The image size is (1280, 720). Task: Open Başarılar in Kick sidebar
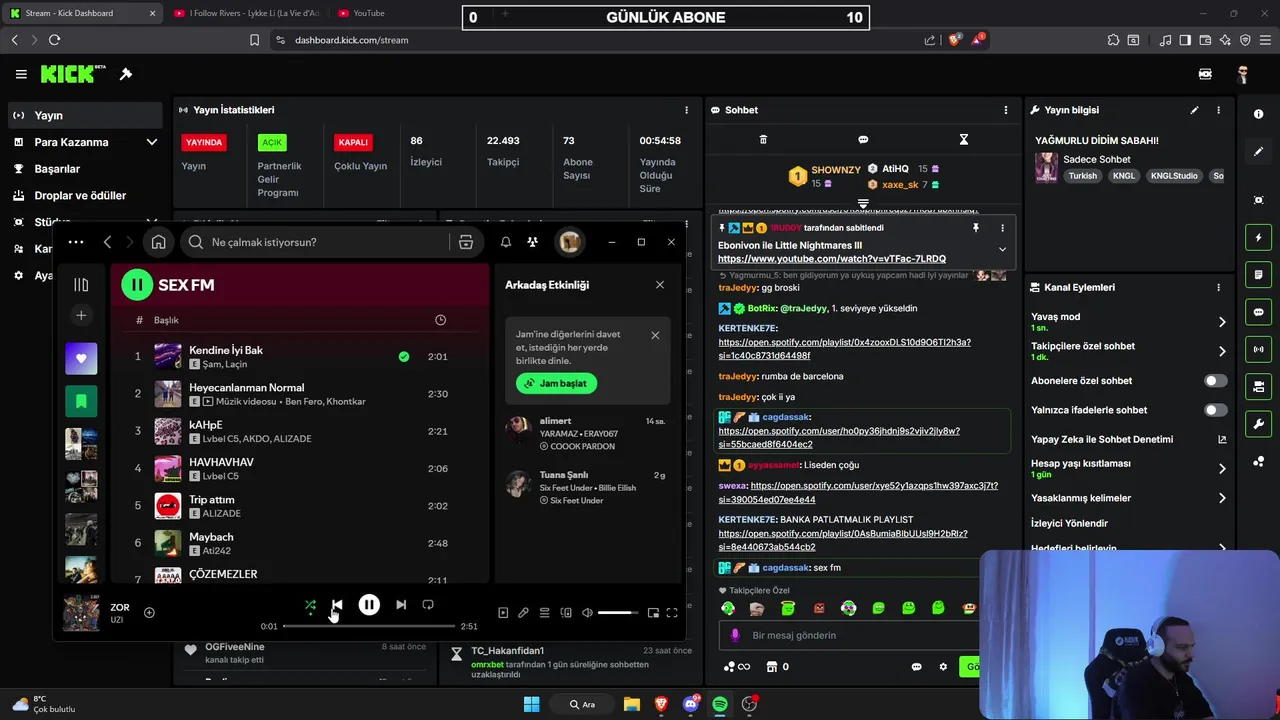point(85,169)
